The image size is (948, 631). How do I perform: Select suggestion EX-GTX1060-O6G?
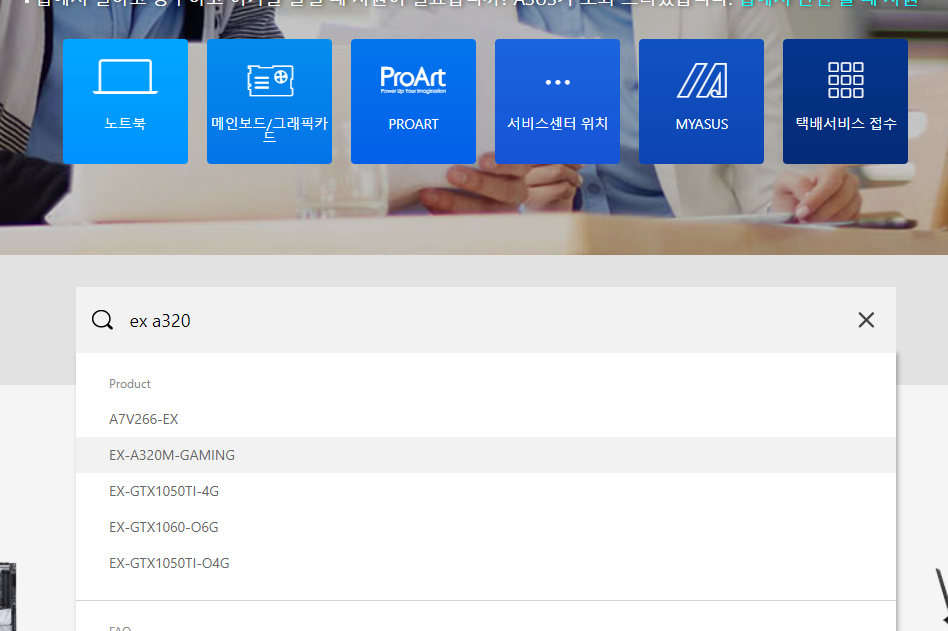pyautogui.click(x=485, y=527)
